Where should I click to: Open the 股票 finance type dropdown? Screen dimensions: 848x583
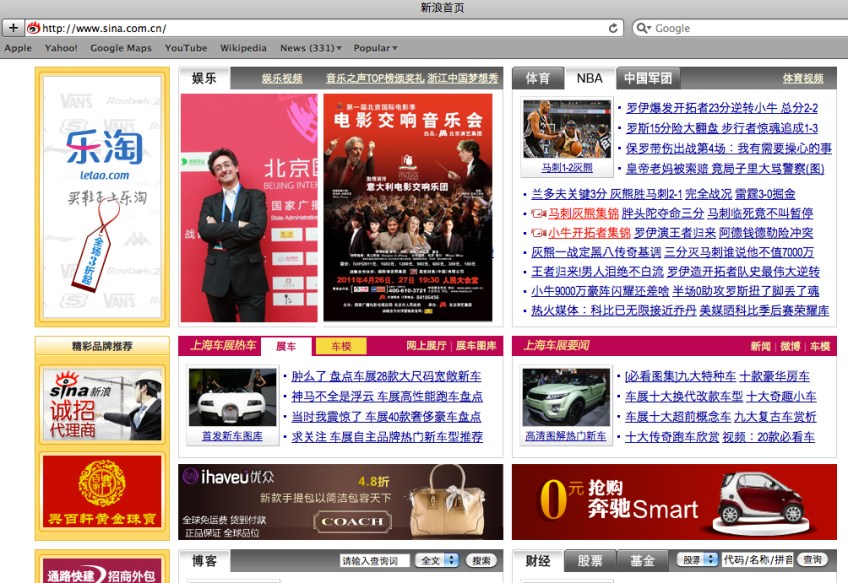[696, 561]
